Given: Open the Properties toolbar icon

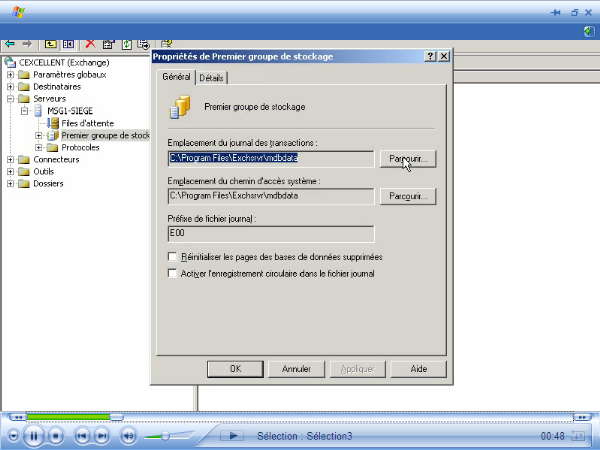Looking at the screenshot, I should click(x=108, y=44).
